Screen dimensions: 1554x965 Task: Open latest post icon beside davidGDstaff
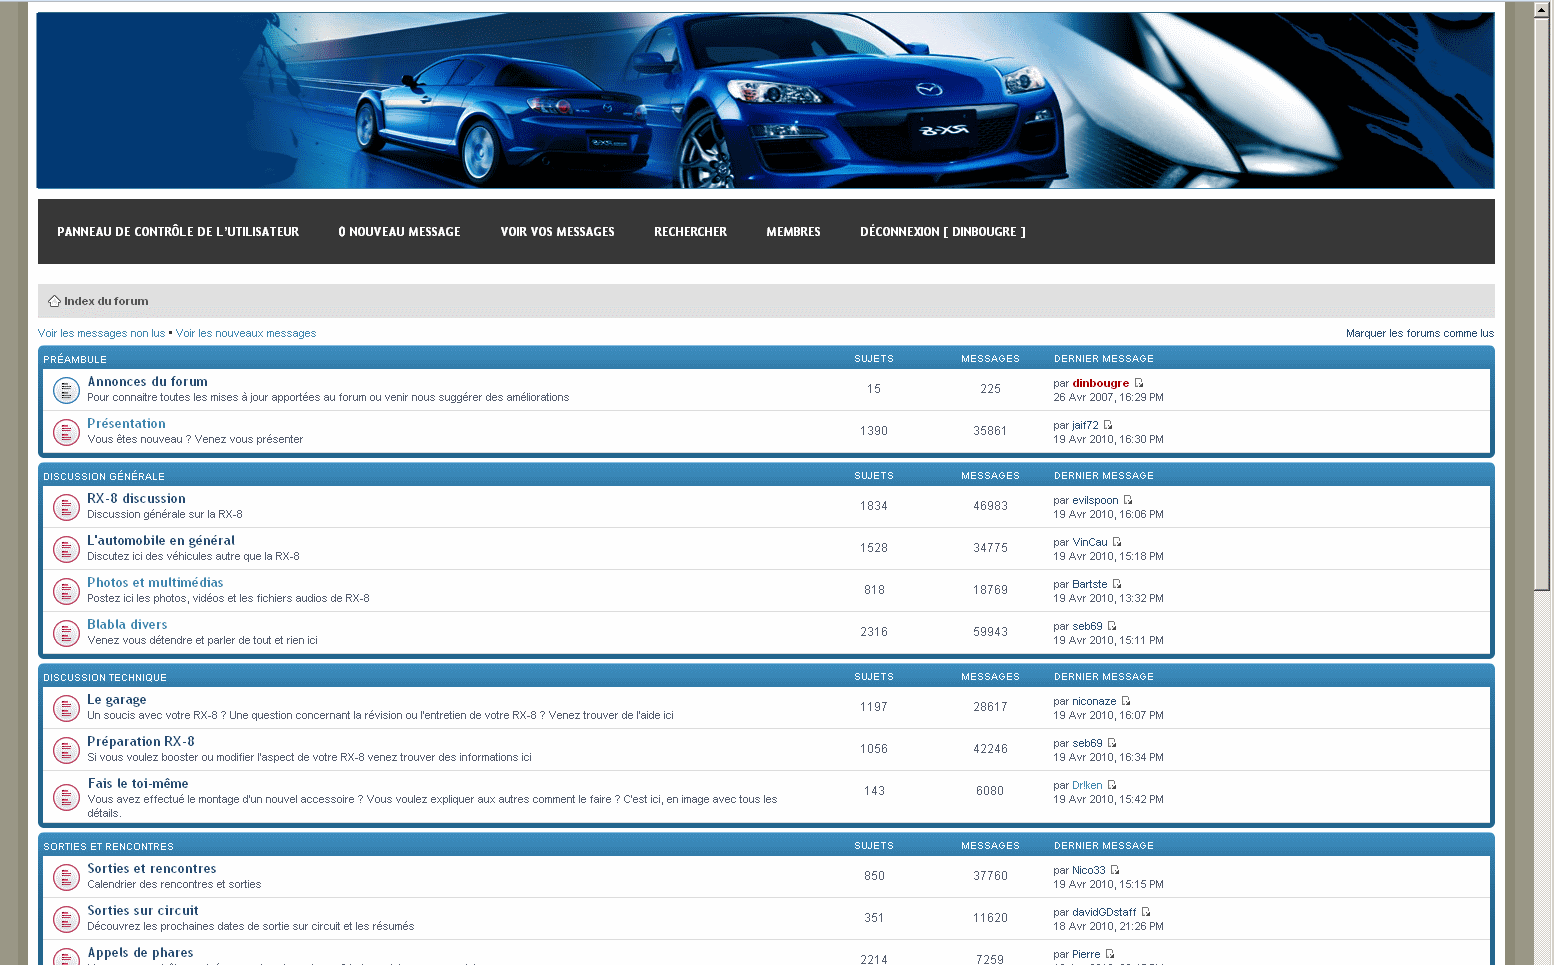(x=1146, y=912)
